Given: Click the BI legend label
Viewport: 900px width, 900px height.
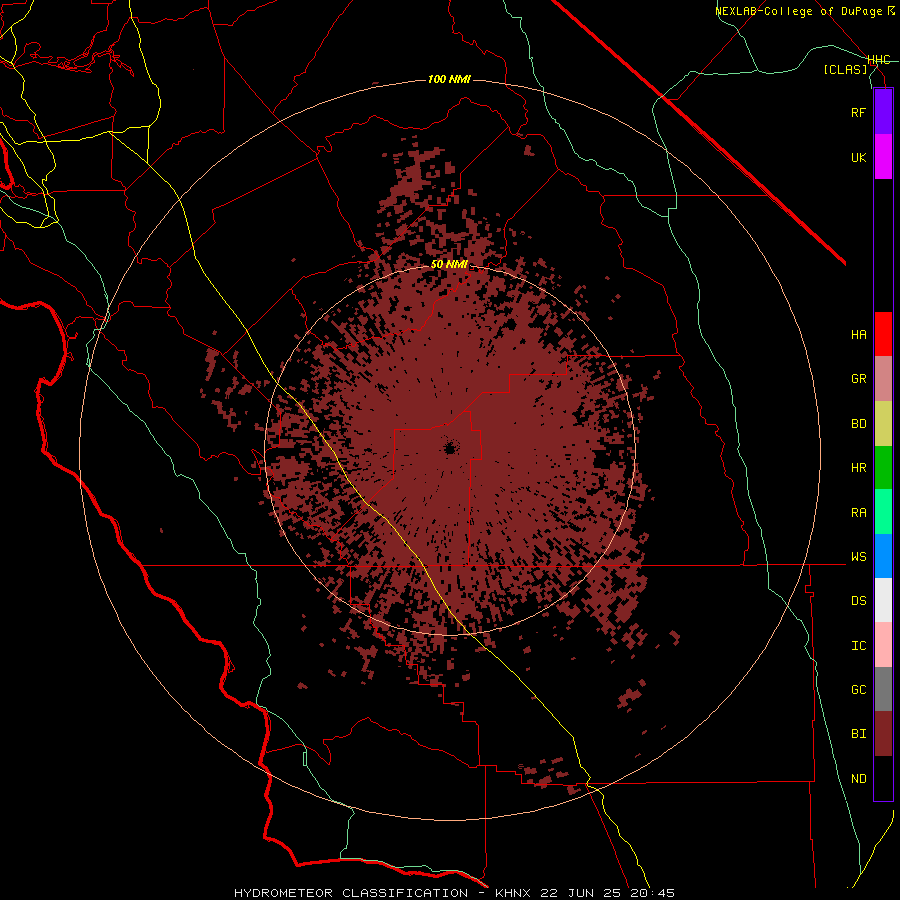Looking at the screenshot, I should pyautogui.click(x=858, y=734).
